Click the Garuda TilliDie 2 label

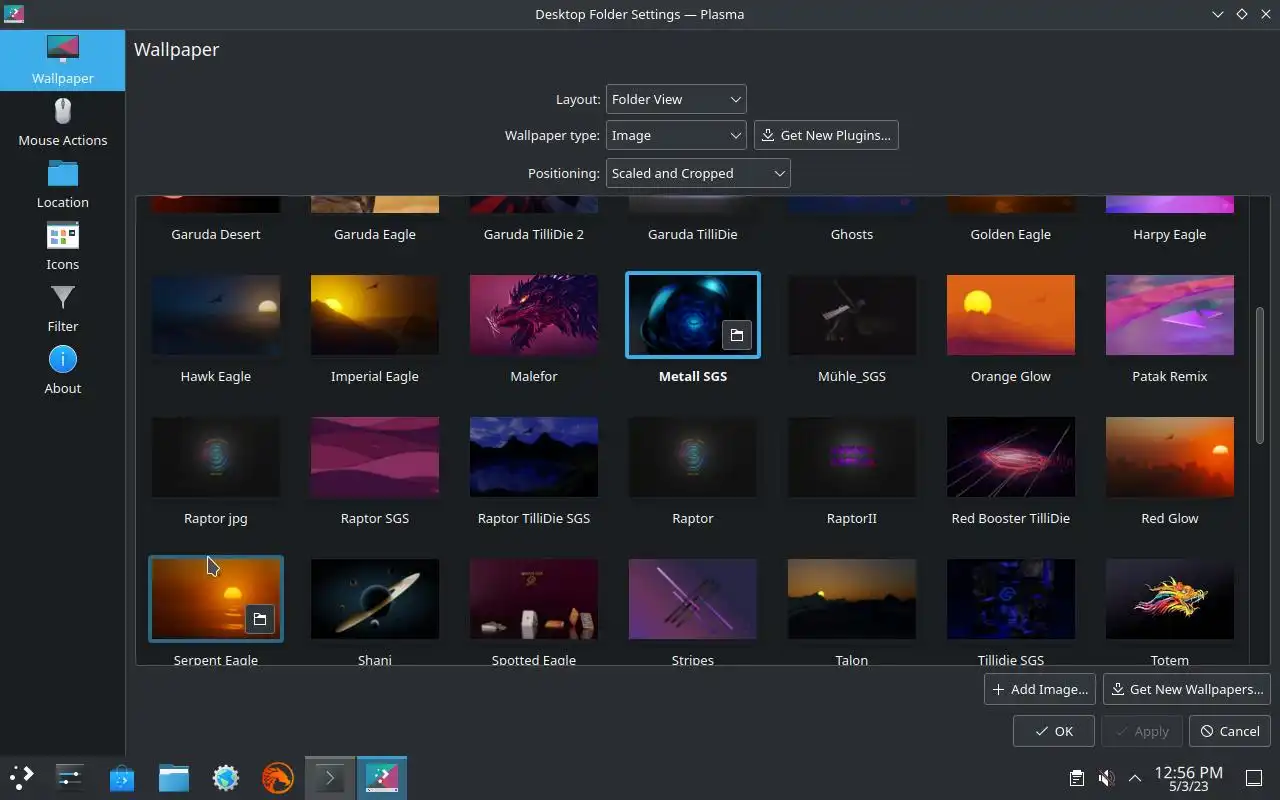(533, 234)
